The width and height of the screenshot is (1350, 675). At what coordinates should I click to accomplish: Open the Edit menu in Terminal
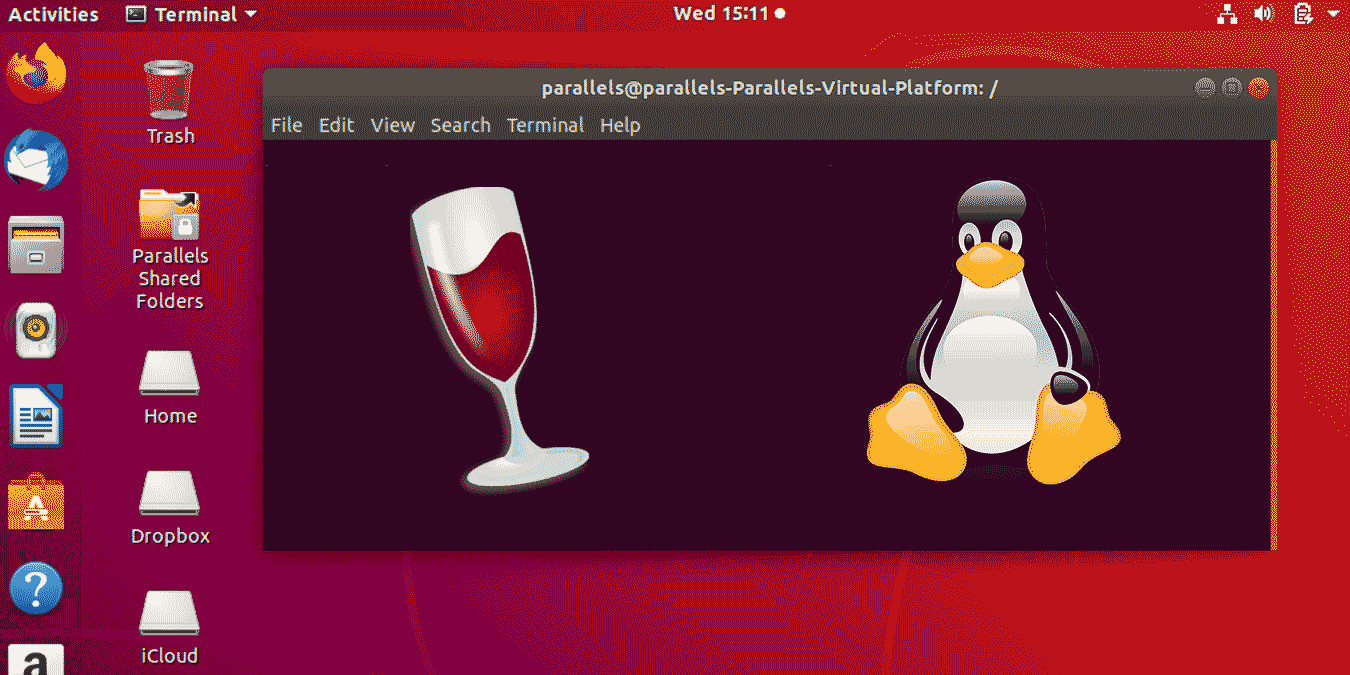[x=336, y=125]
